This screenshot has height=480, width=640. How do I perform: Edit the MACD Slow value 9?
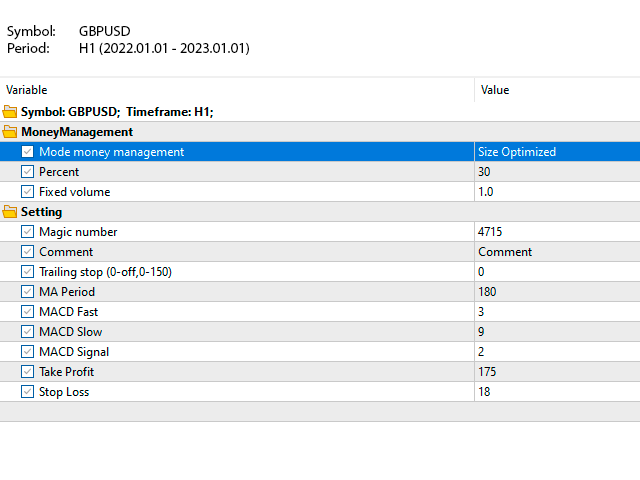click(x=557, y=331)
